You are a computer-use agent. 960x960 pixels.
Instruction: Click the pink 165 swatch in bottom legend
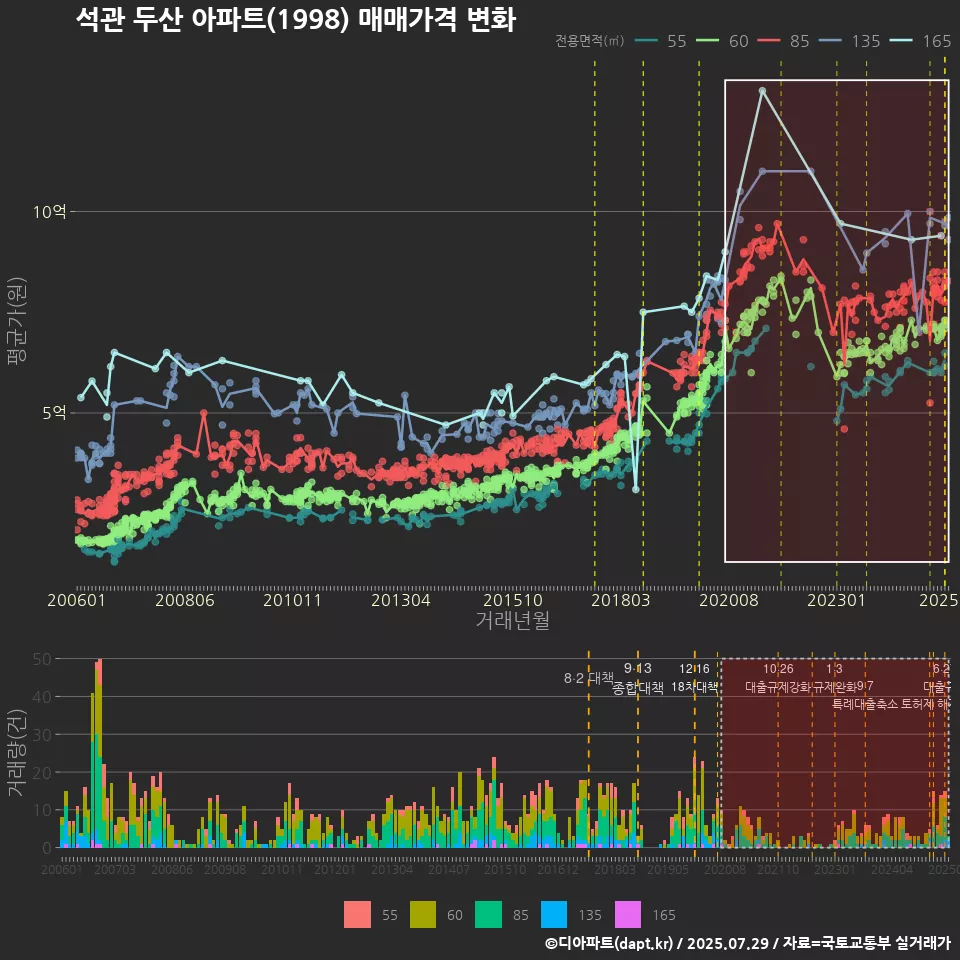[628, 915]
